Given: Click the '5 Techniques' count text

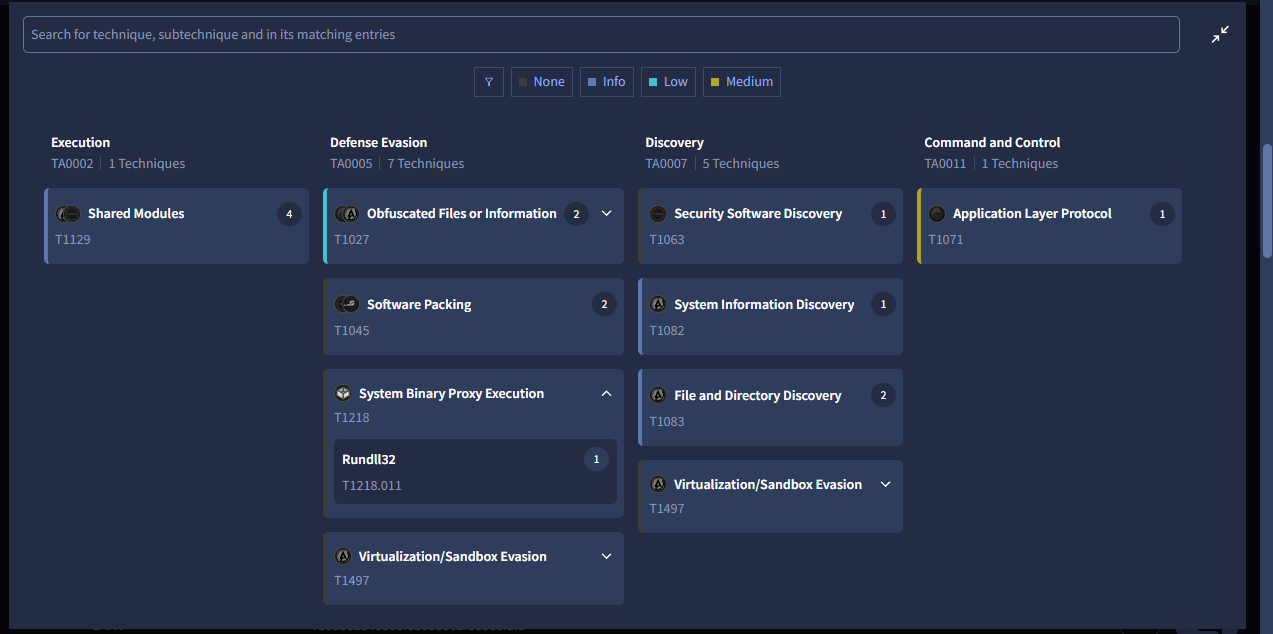Looking at the screenshot, I should tap(741, 164).
